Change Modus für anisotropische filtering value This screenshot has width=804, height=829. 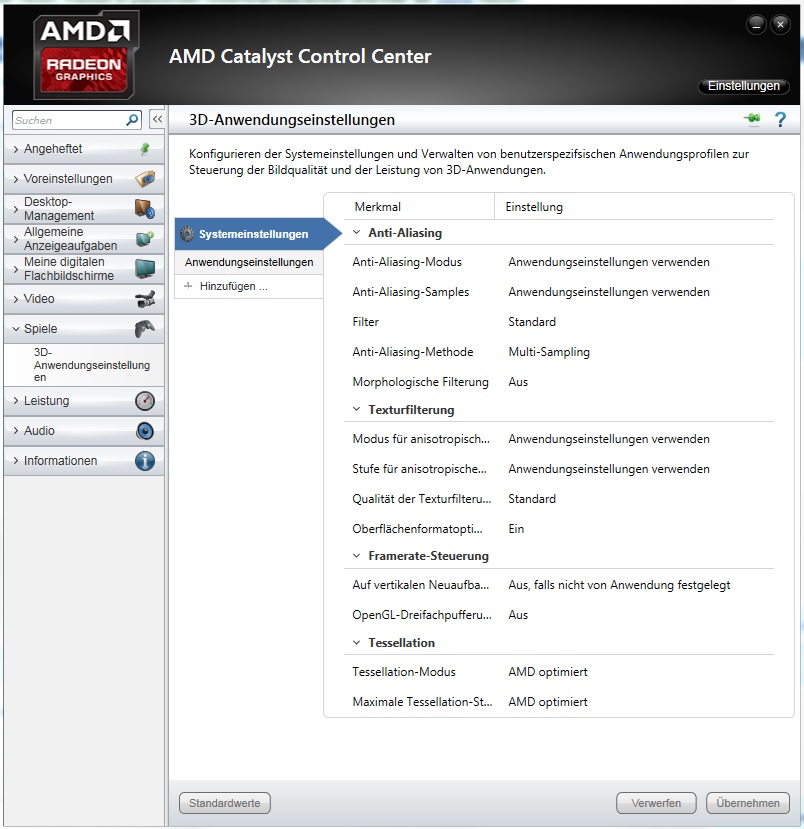pyautogui.click(x=609, y=439)
